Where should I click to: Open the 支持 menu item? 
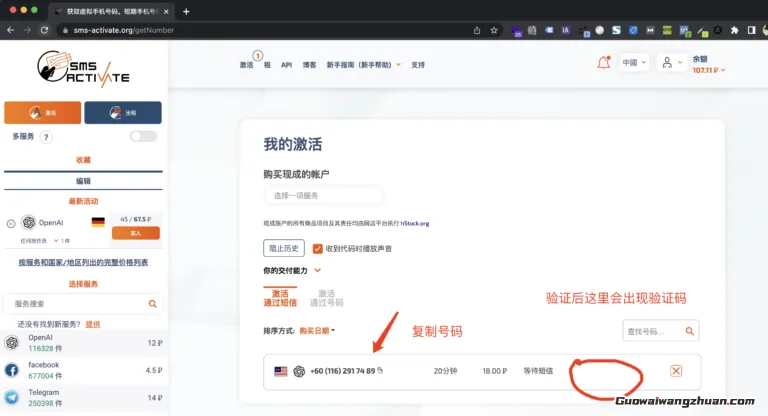418,65
